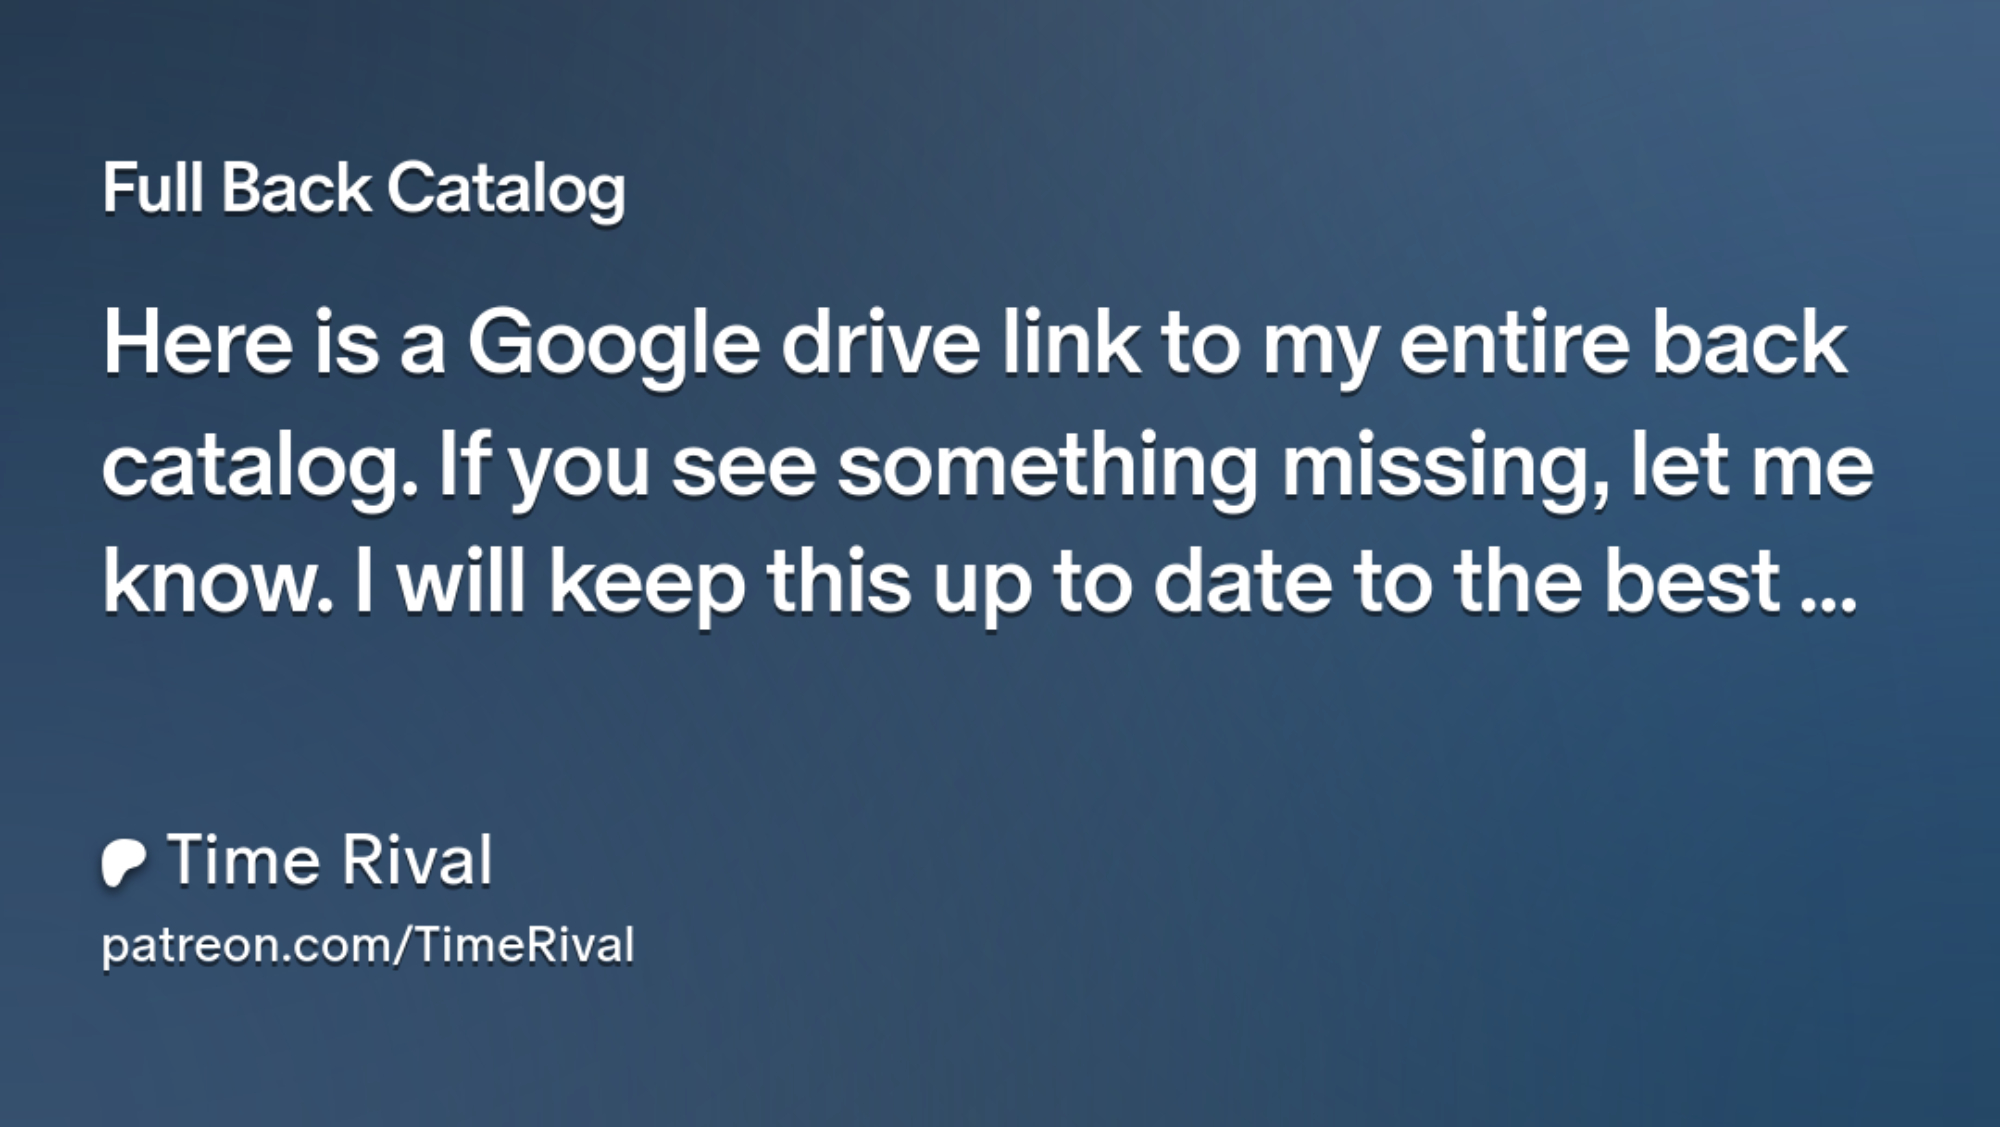The height and width of the screenshot is (1127, 2000).
Task: Click the second line starting with "catalog."
Action: pyautogui.click(x=986, y=465)
